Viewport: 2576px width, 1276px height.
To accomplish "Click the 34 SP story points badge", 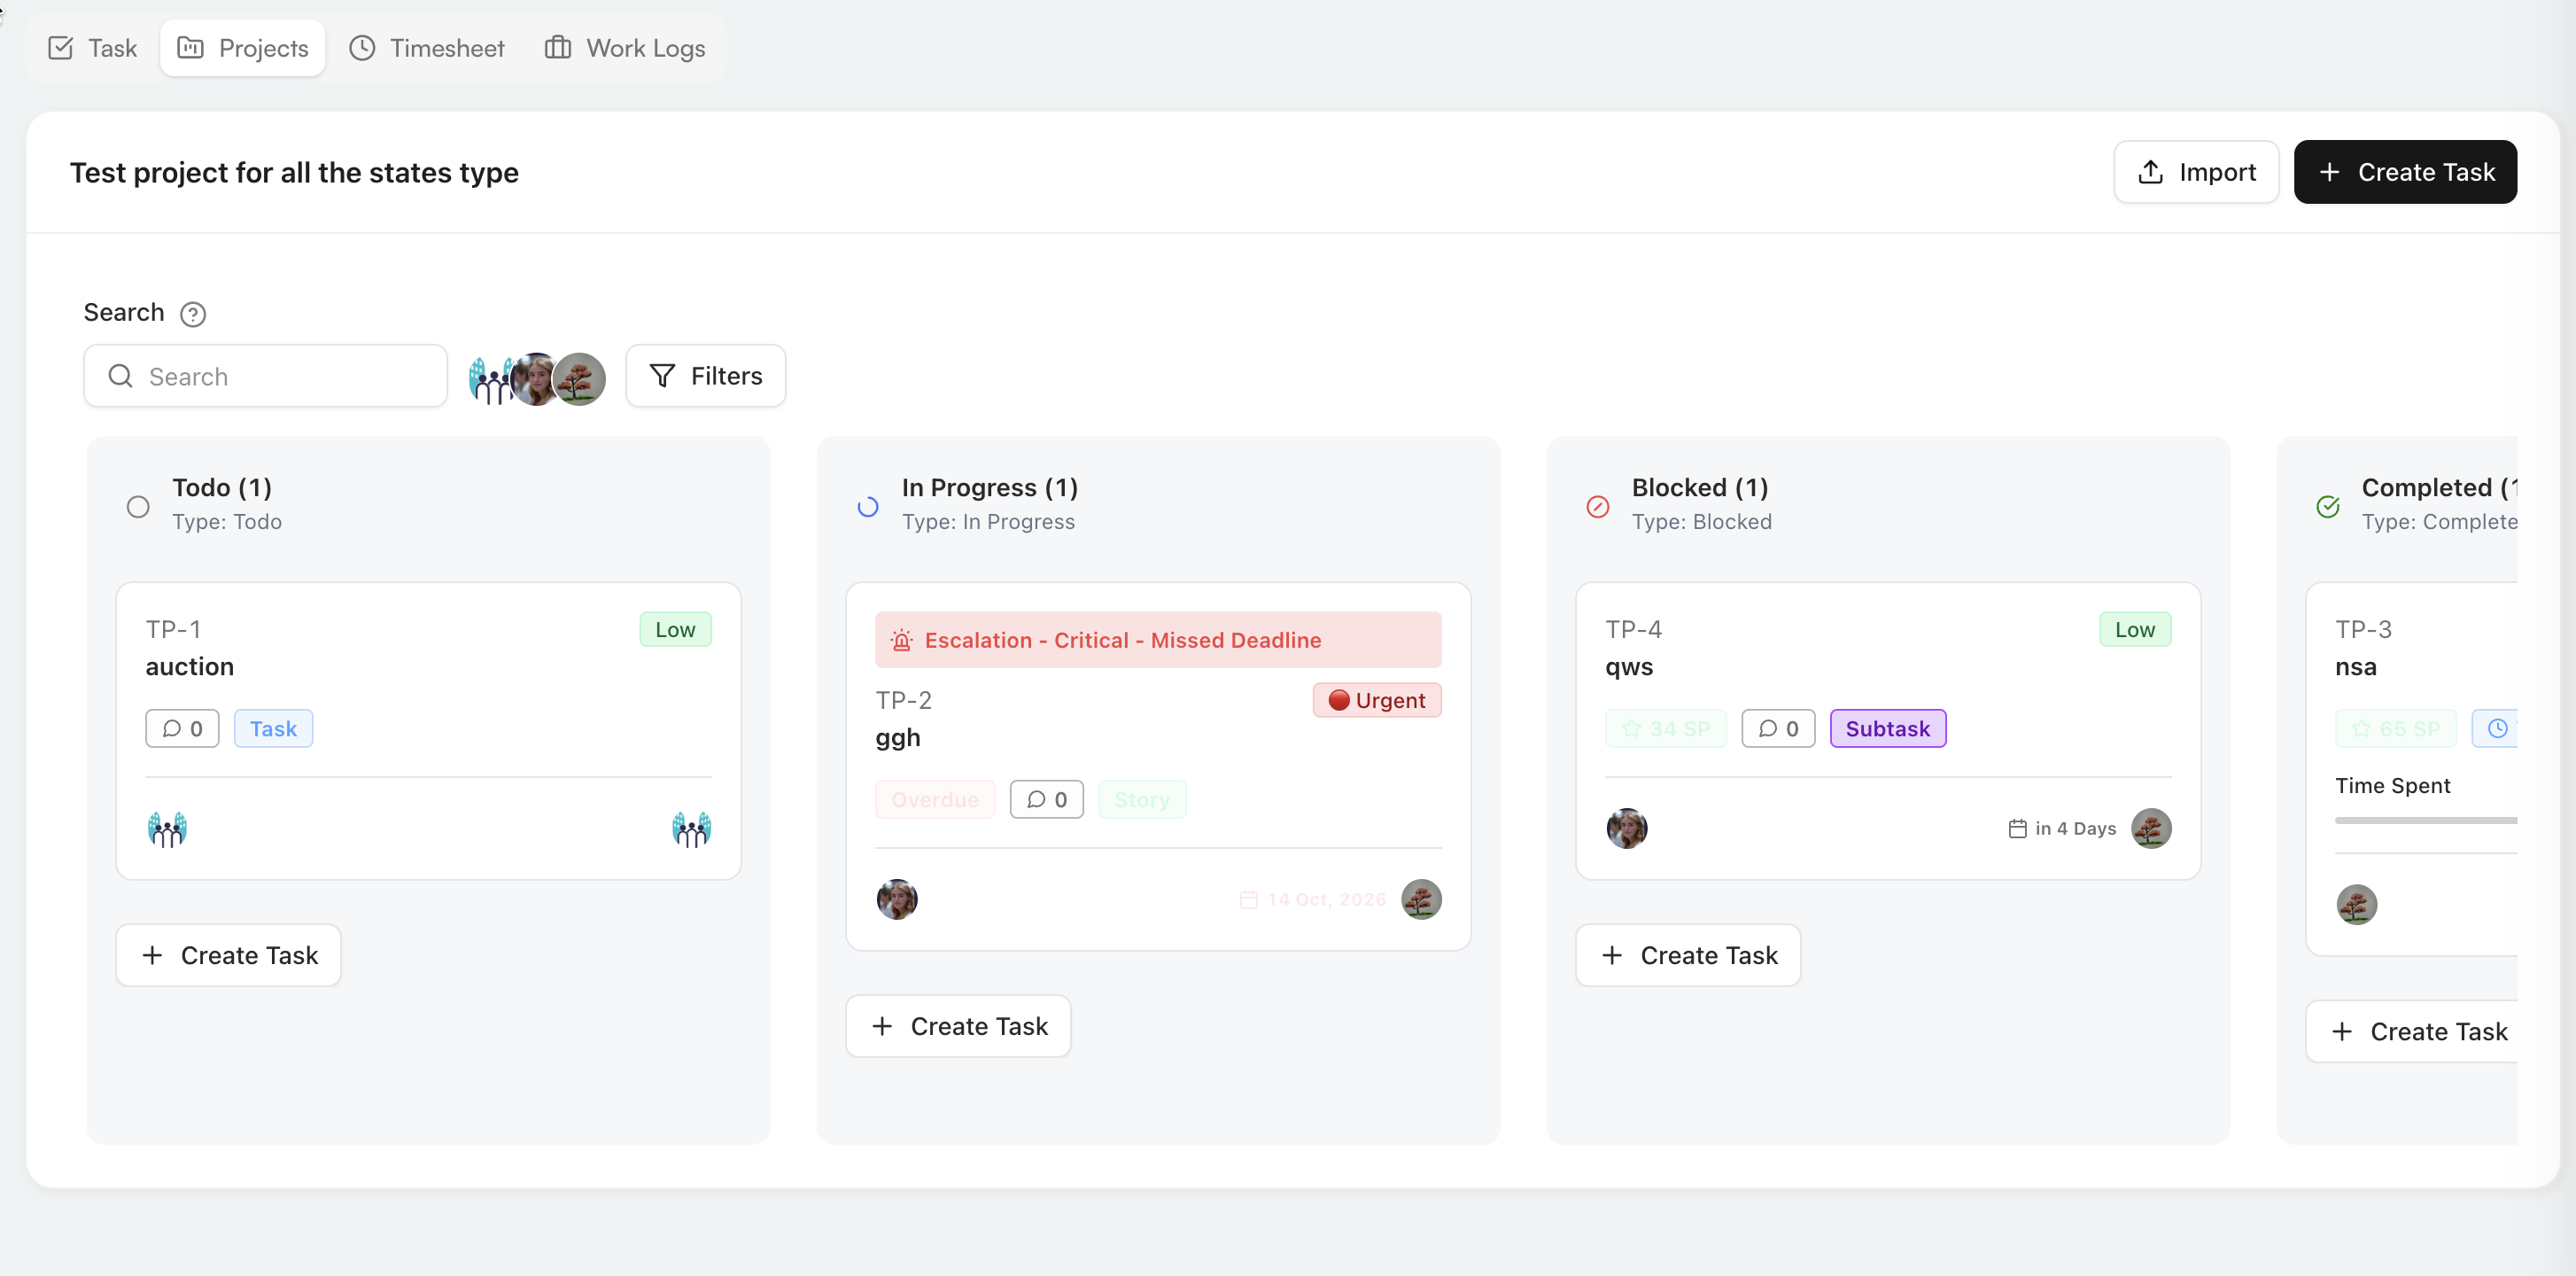I will pos(1665,728).
